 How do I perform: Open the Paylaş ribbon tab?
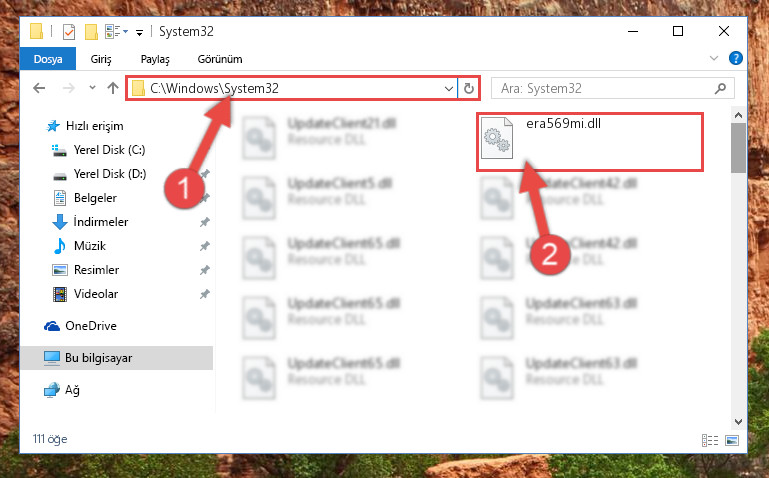(x=155, y=59)
